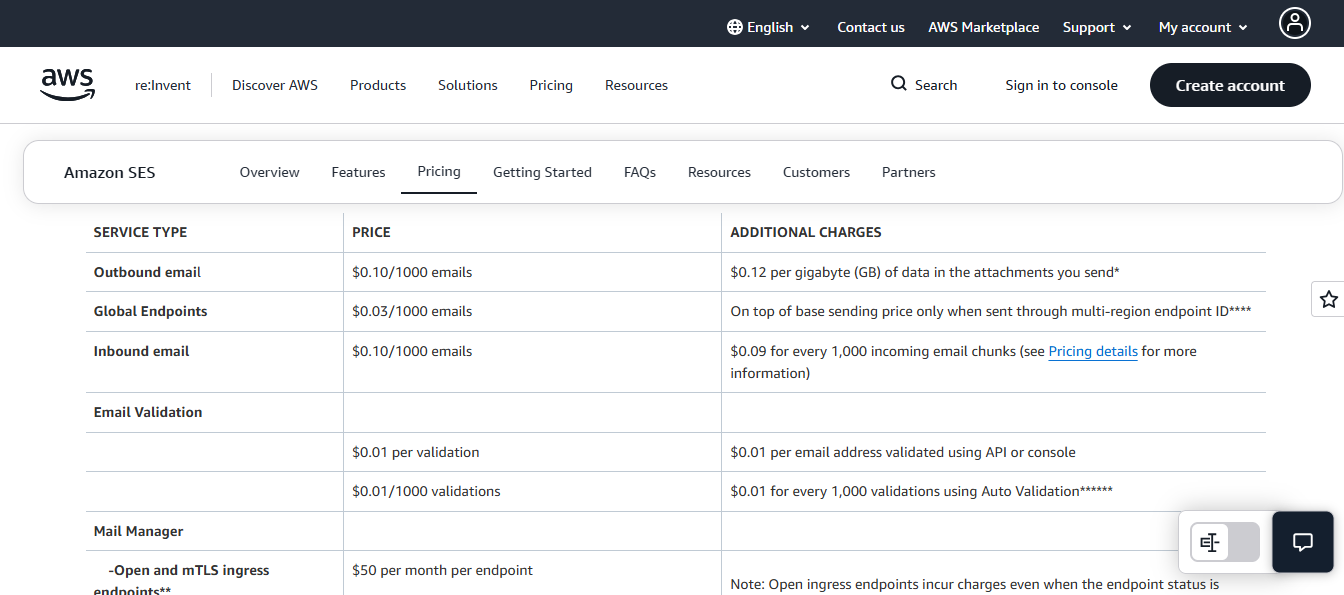Screen dimensions: 1344x595
Task: Open the chat bubble icon
Action: coord(1303,542)
